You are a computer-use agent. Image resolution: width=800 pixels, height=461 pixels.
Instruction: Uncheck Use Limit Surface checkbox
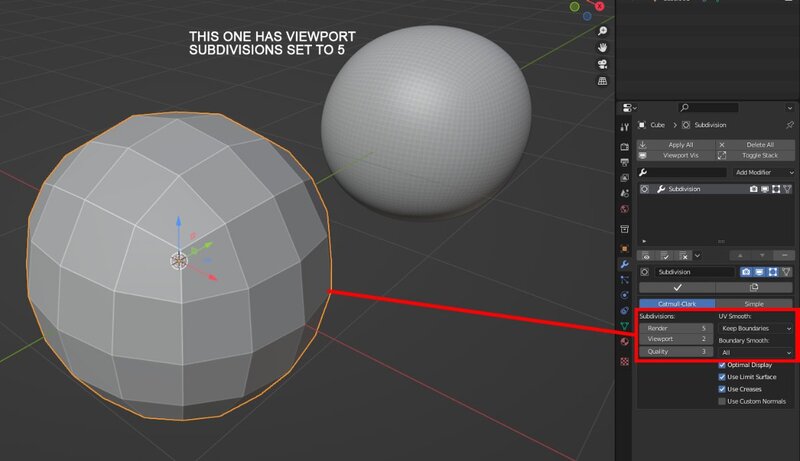pyautogui.click(x=722, y=377)
